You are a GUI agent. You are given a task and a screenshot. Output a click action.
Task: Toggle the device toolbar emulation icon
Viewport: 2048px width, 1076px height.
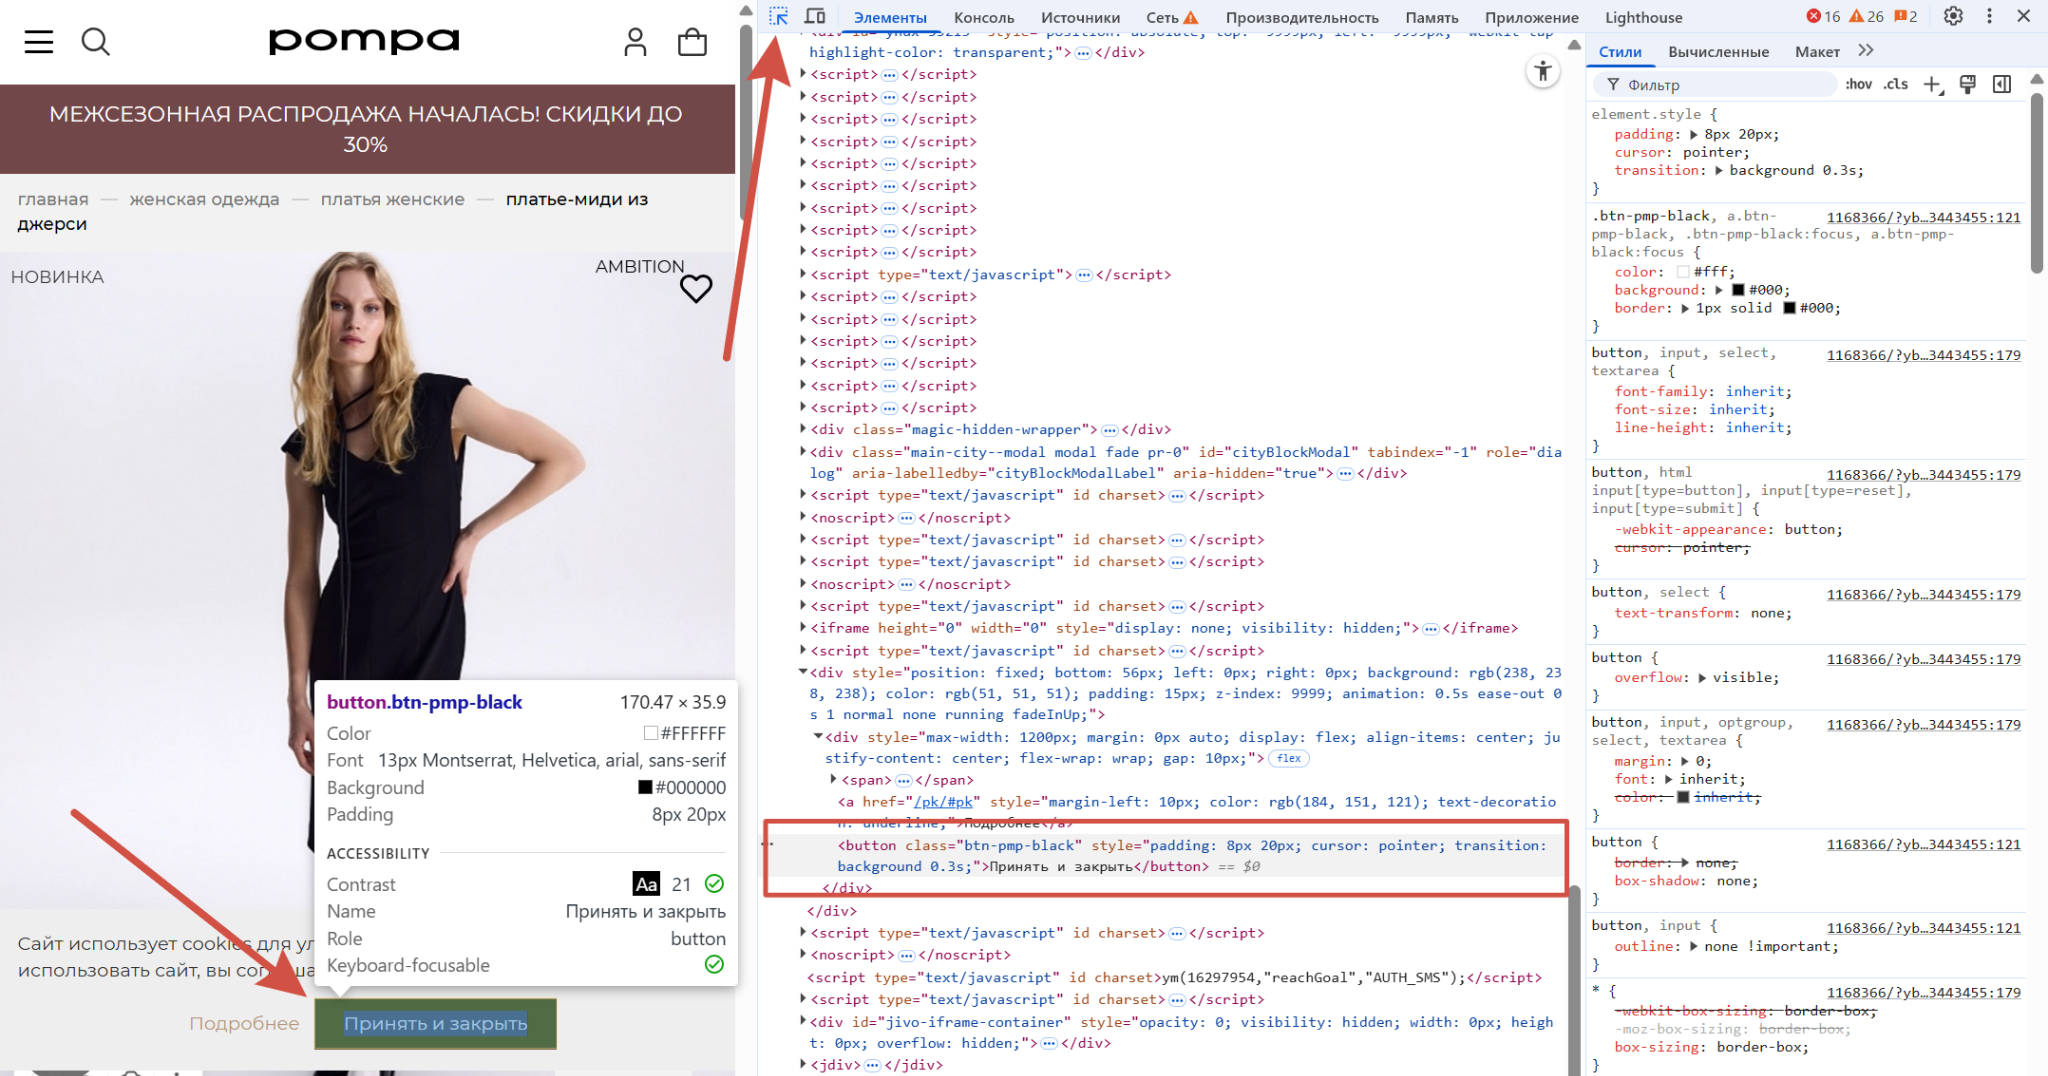(x=815, y=17)
